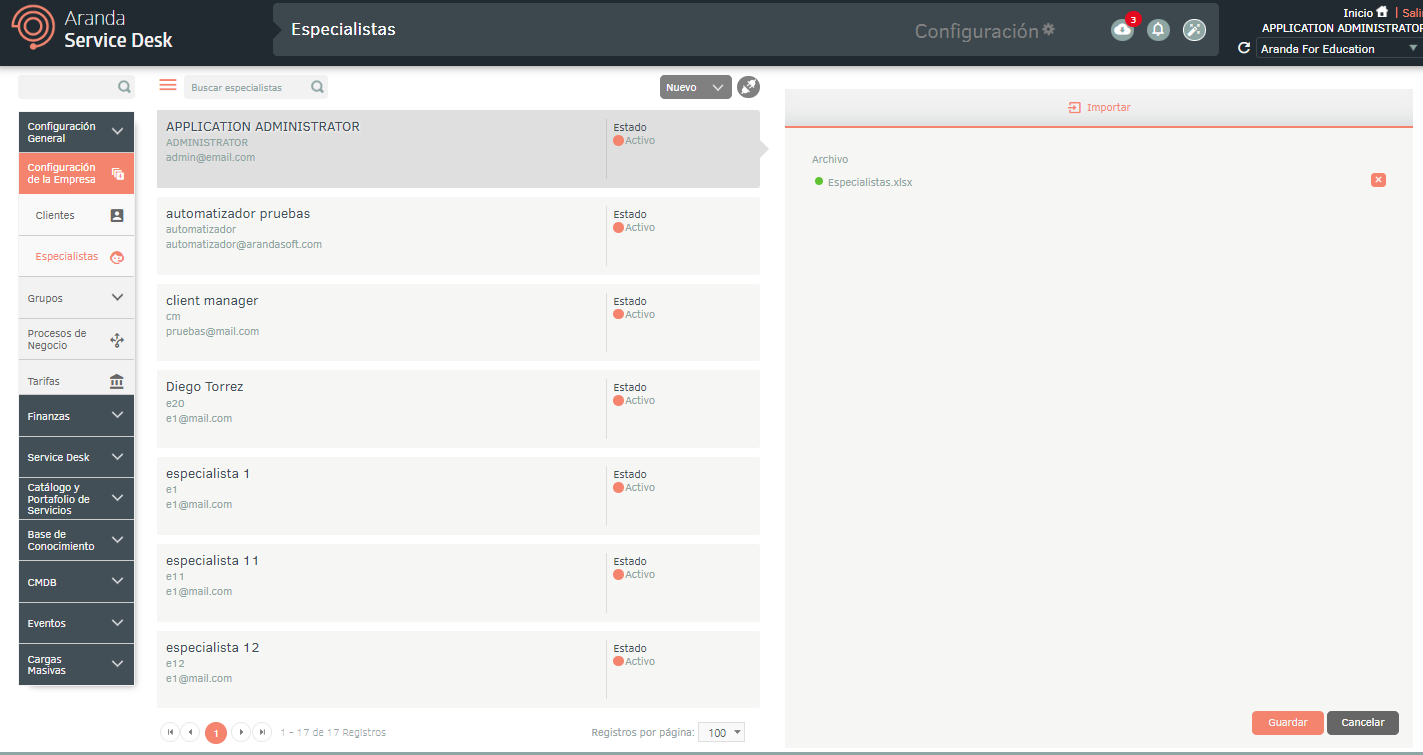Expand the Cargas Masivas section

[76, 665]
